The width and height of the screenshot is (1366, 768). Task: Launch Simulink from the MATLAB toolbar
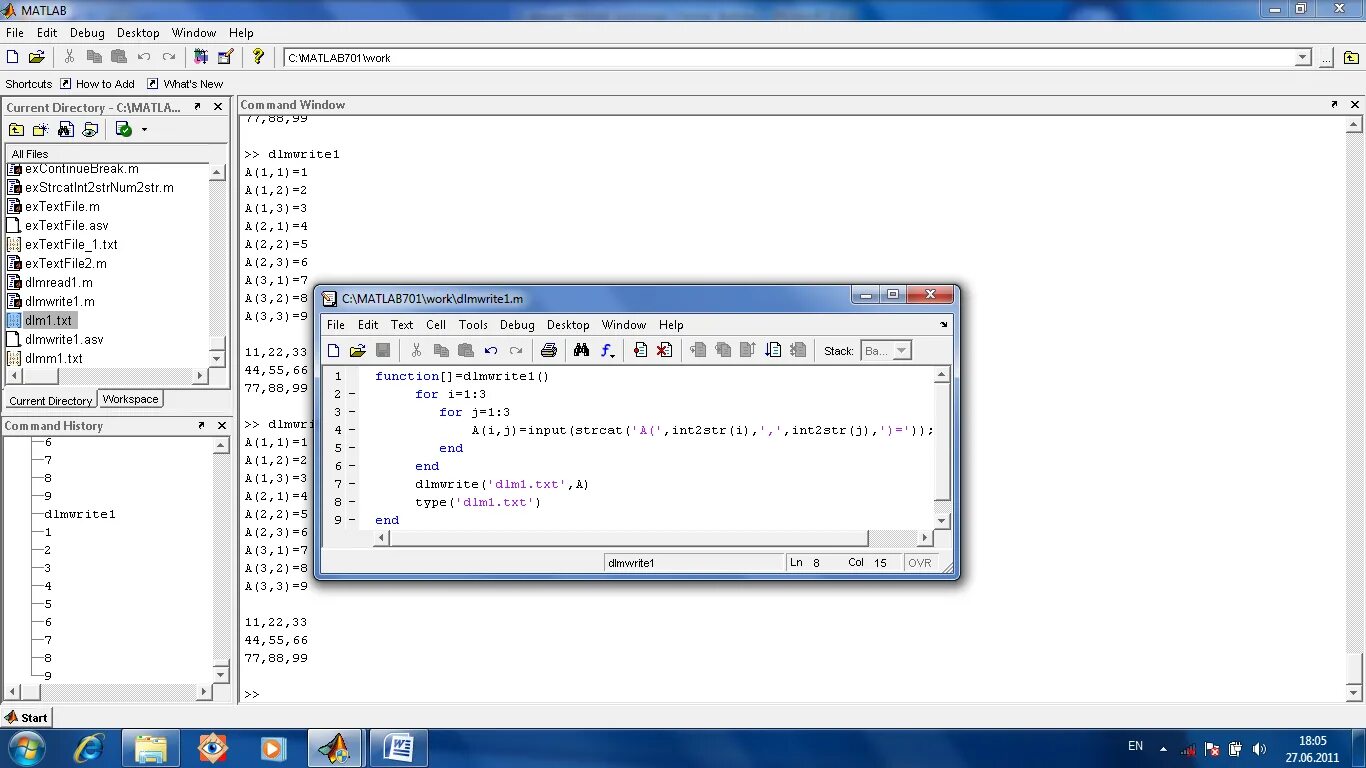[x=201, y=57]
